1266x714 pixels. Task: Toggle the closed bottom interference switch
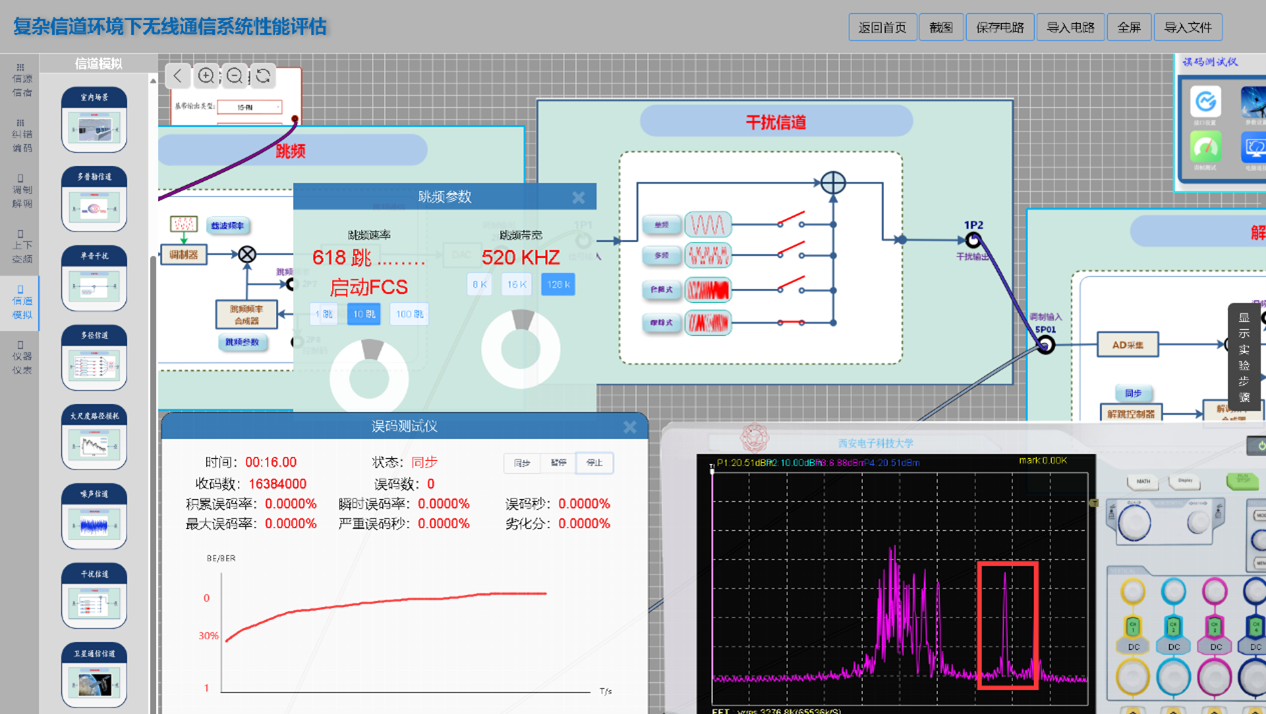click(792, 322)
